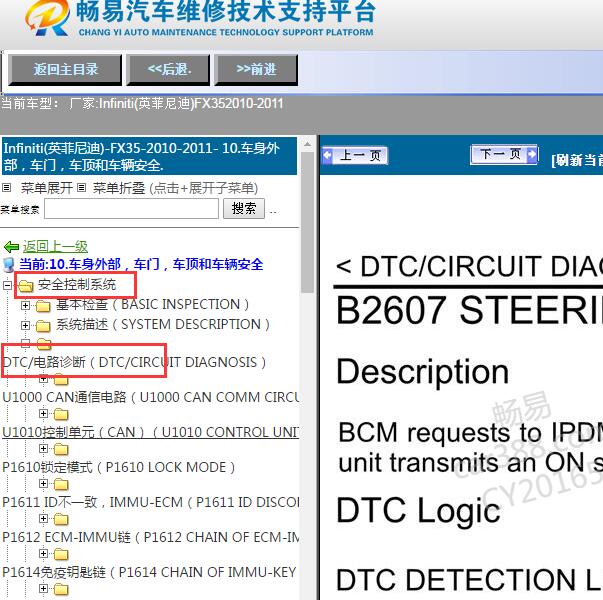Click the folder icon above P1612 ECM-IMMU链
This screenshot has height=600, width=603.
click(61, 520)
